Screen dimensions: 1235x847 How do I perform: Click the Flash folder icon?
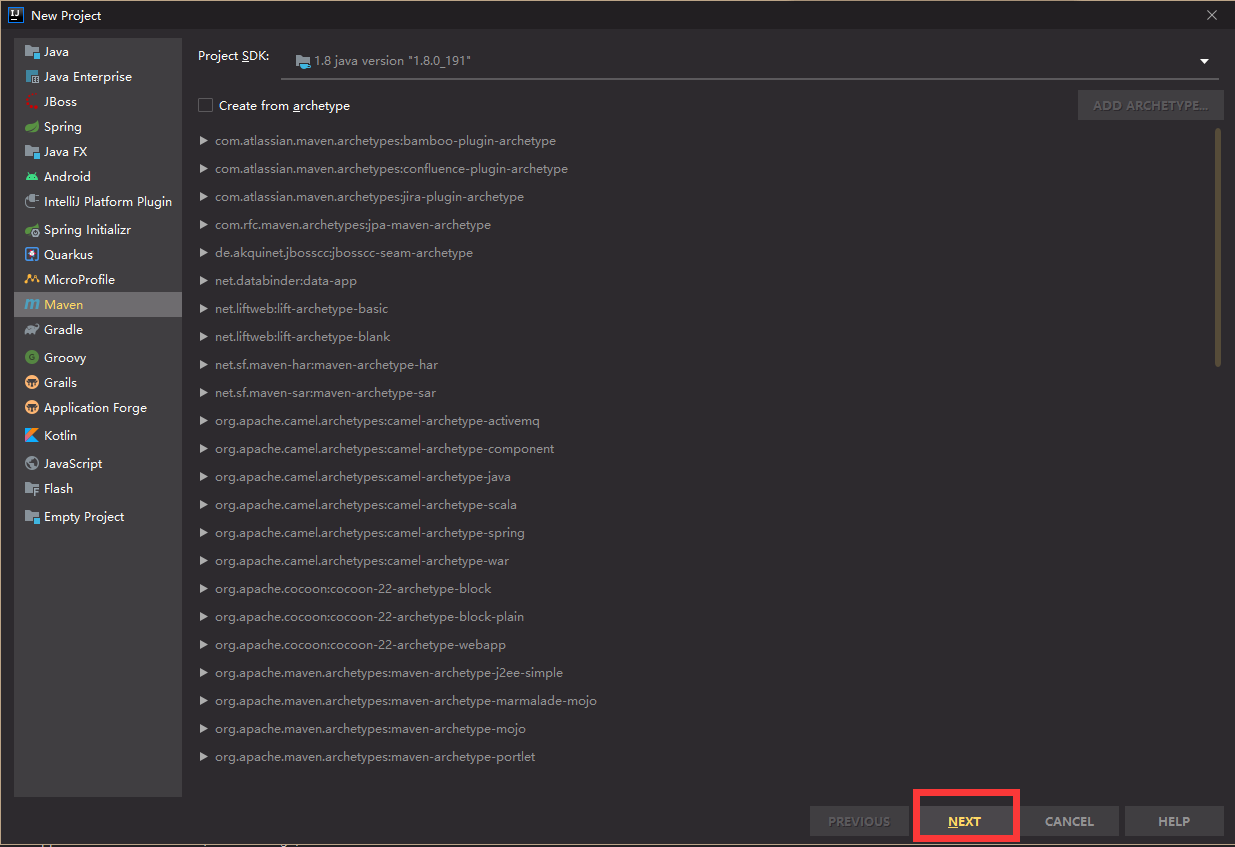(x=32, y=489)
